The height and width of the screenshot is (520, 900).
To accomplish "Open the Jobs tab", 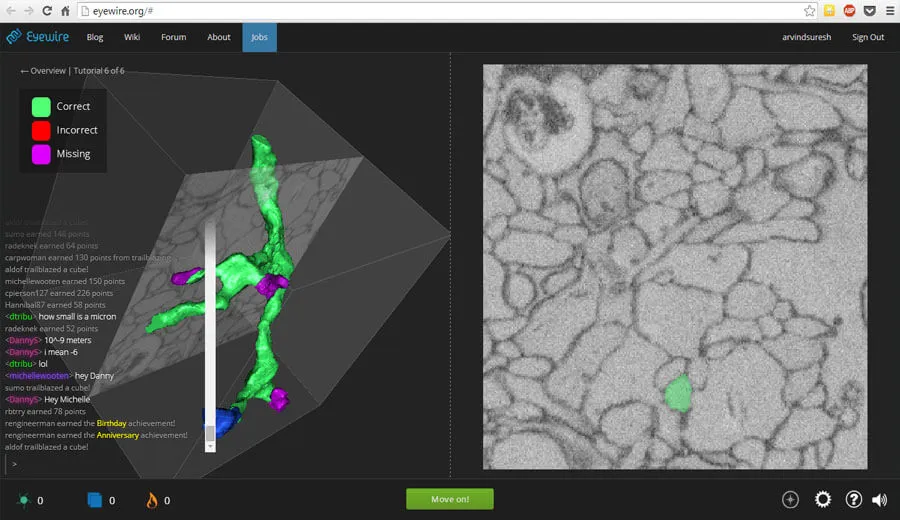I will [259, 37].
